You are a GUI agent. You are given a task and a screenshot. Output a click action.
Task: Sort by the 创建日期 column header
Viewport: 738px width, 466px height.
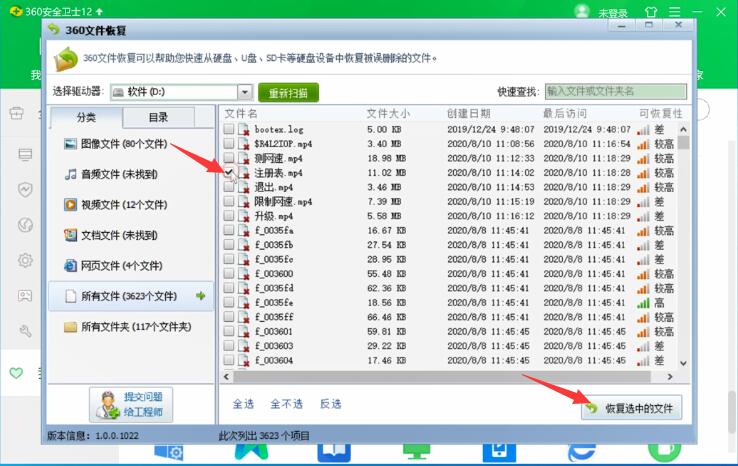(469, 113)
